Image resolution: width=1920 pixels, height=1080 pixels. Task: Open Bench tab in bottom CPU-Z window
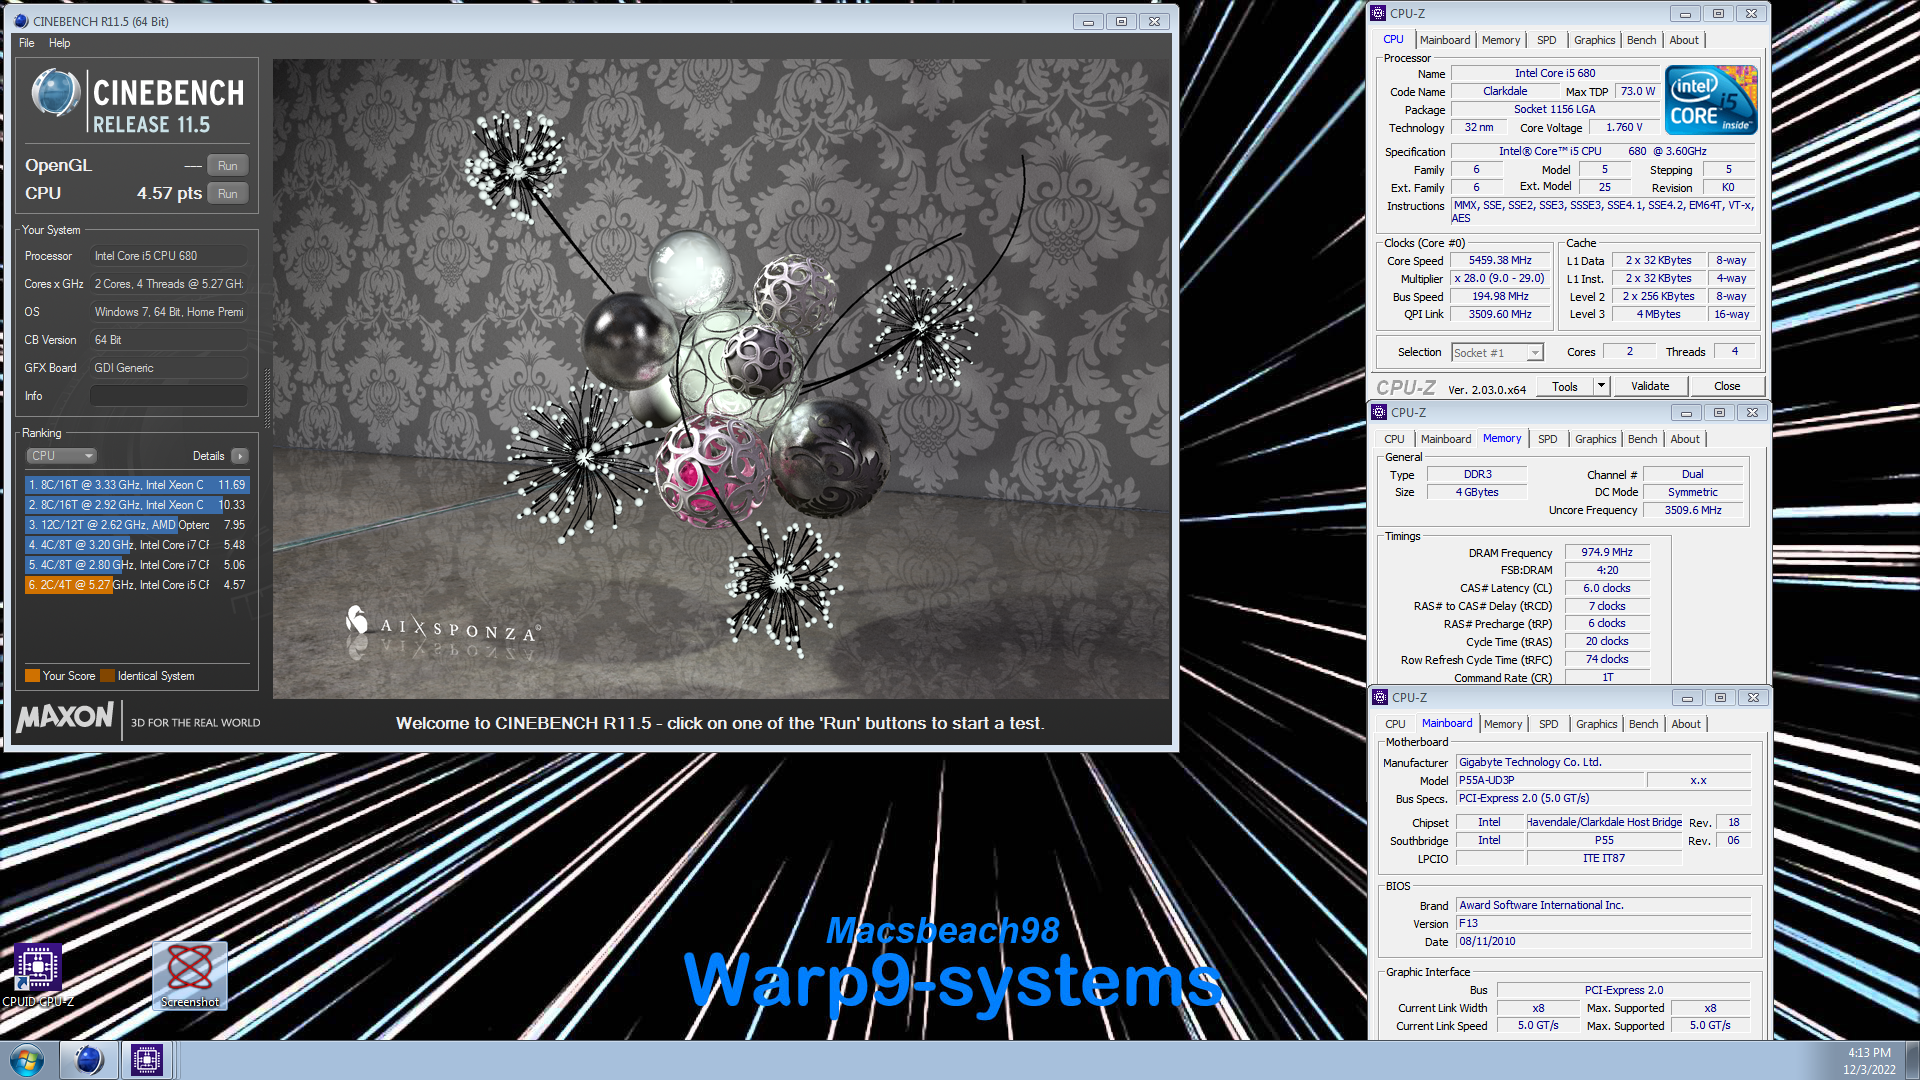pos(1643,724)
